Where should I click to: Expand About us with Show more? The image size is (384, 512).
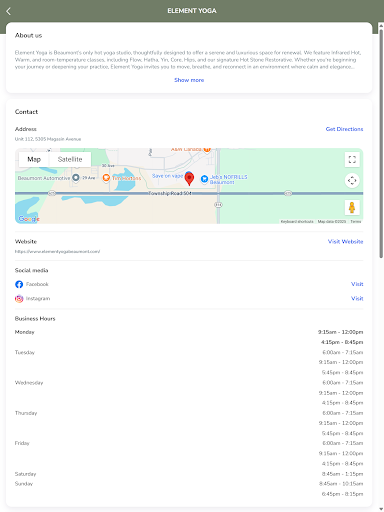point(189,80)
